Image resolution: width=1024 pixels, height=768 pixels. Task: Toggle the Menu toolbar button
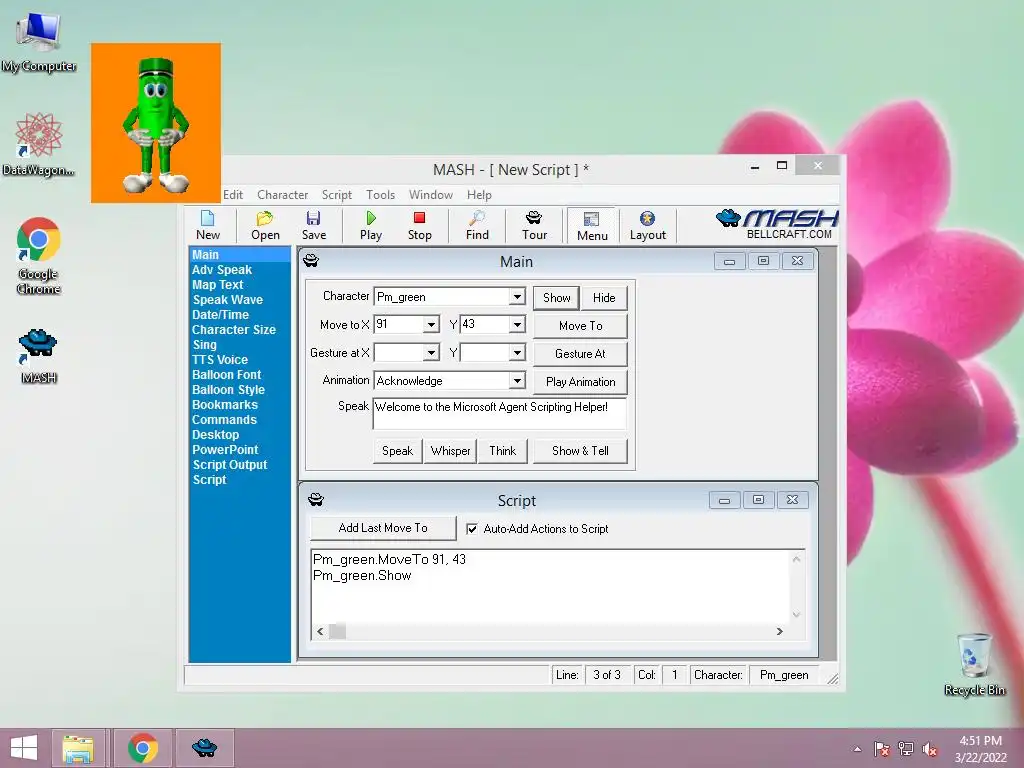(x=592, y=226)
